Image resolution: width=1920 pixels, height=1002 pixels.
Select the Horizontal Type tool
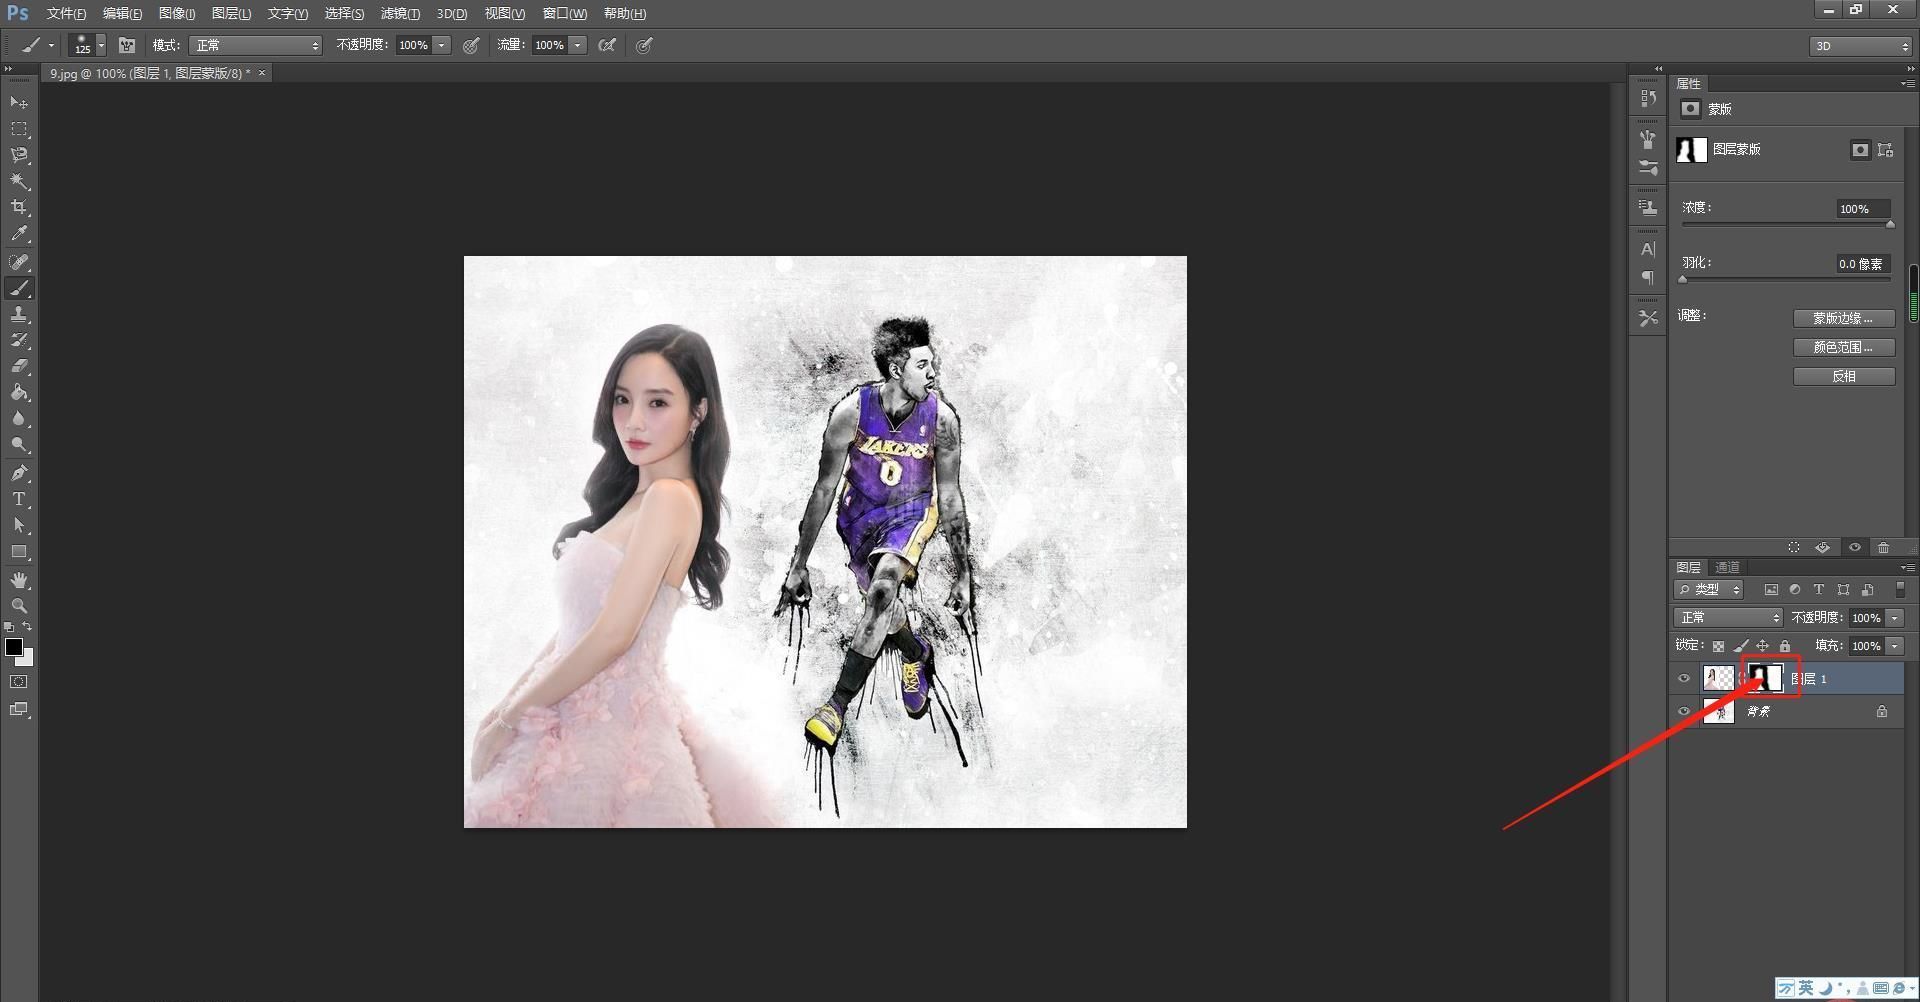point(19,499)
